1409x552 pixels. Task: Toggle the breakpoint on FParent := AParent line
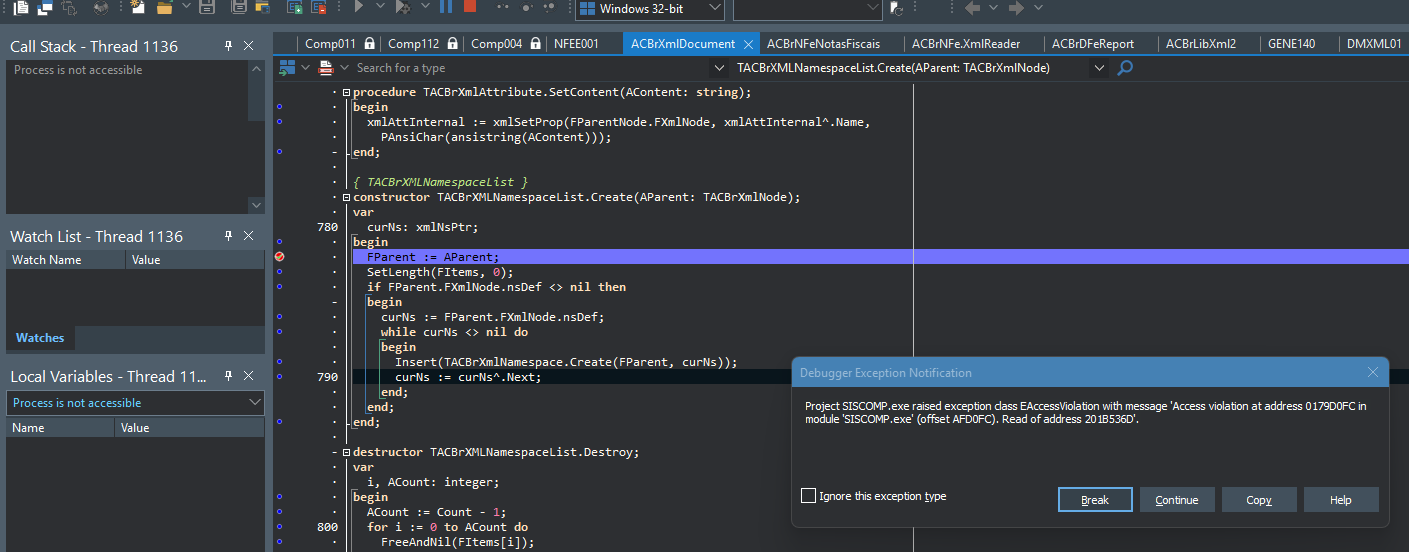tap(280, 257)
